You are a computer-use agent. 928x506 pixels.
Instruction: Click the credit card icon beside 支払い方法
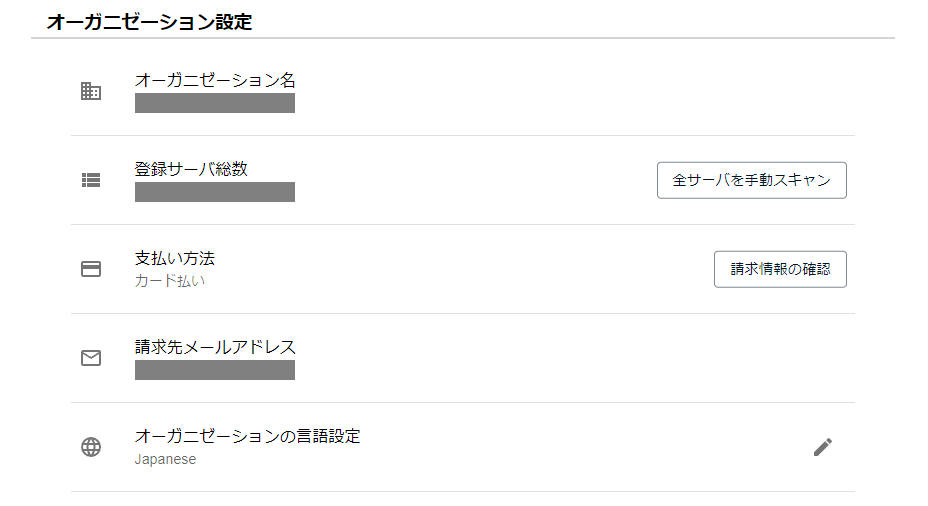(91, 269)
